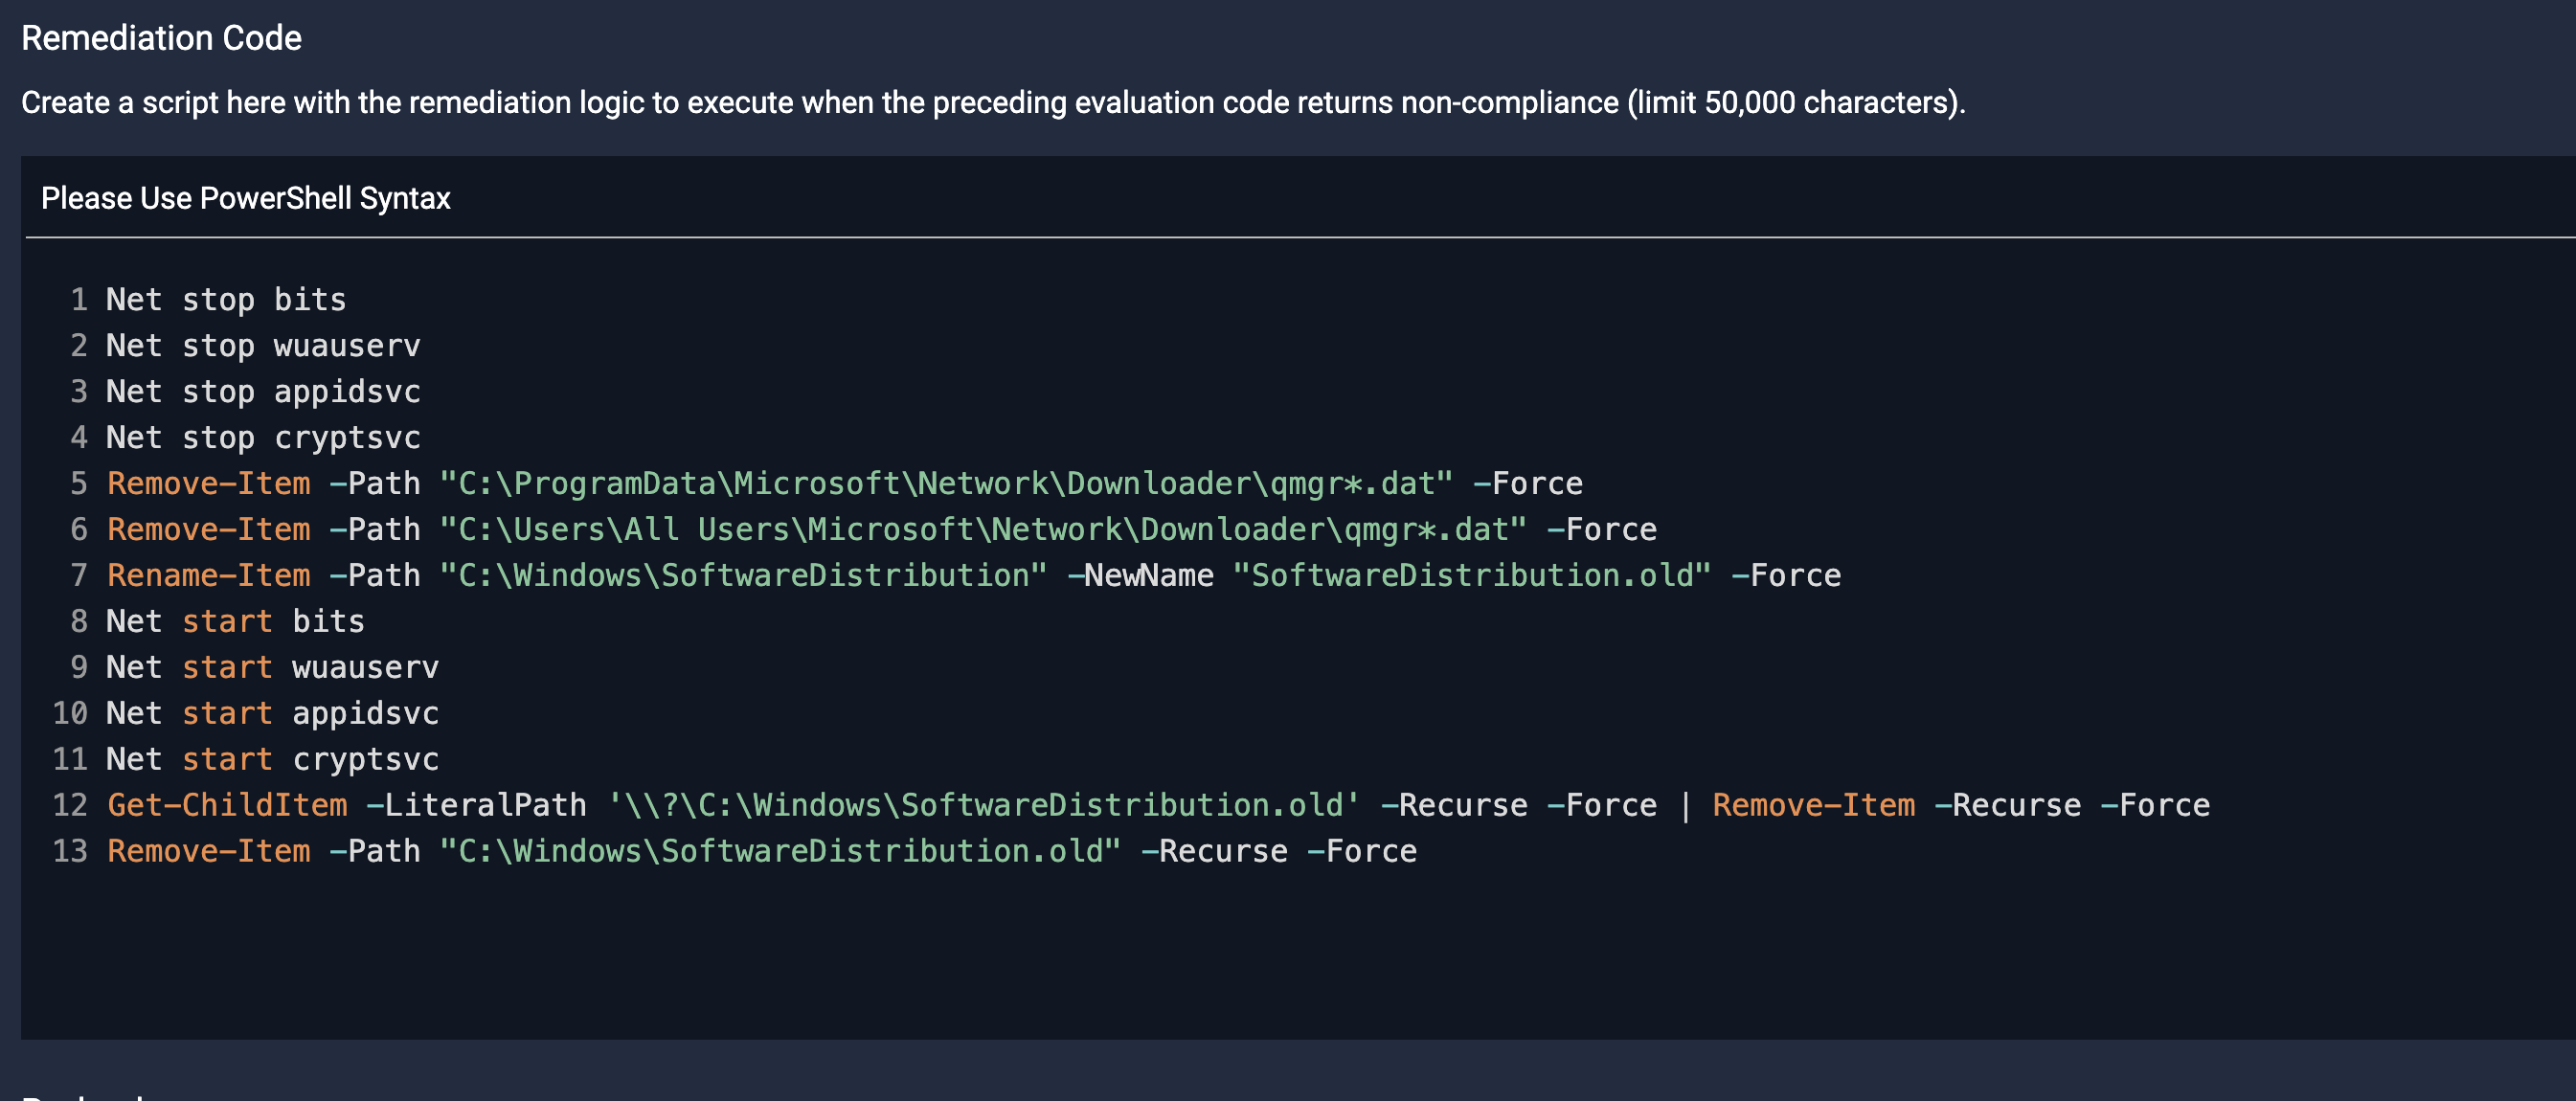Click the -LiteralPath SoftwareDistribution.old string

click(983, 806)
